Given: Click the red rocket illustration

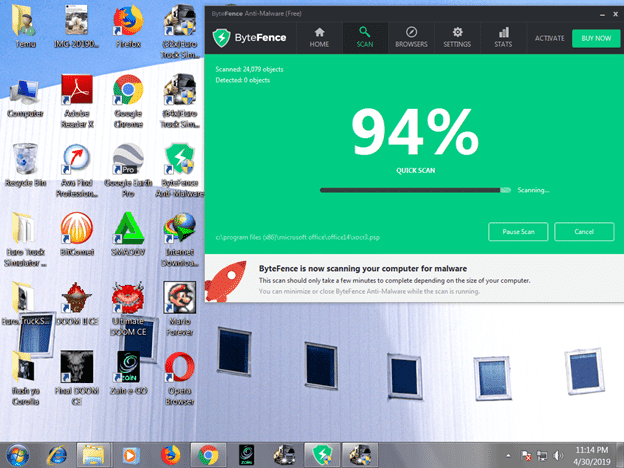Looking at the screenshot, I should pyautogui.click(x=226, y=281).
